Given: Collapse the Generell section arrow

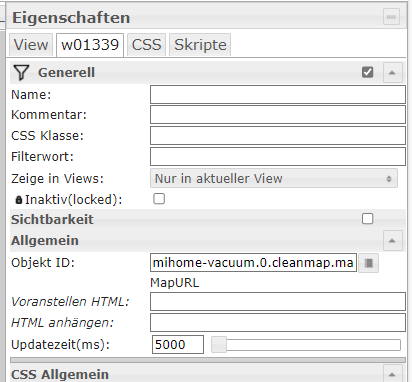Looking at the screenshot, I should (x=392, y=72).
